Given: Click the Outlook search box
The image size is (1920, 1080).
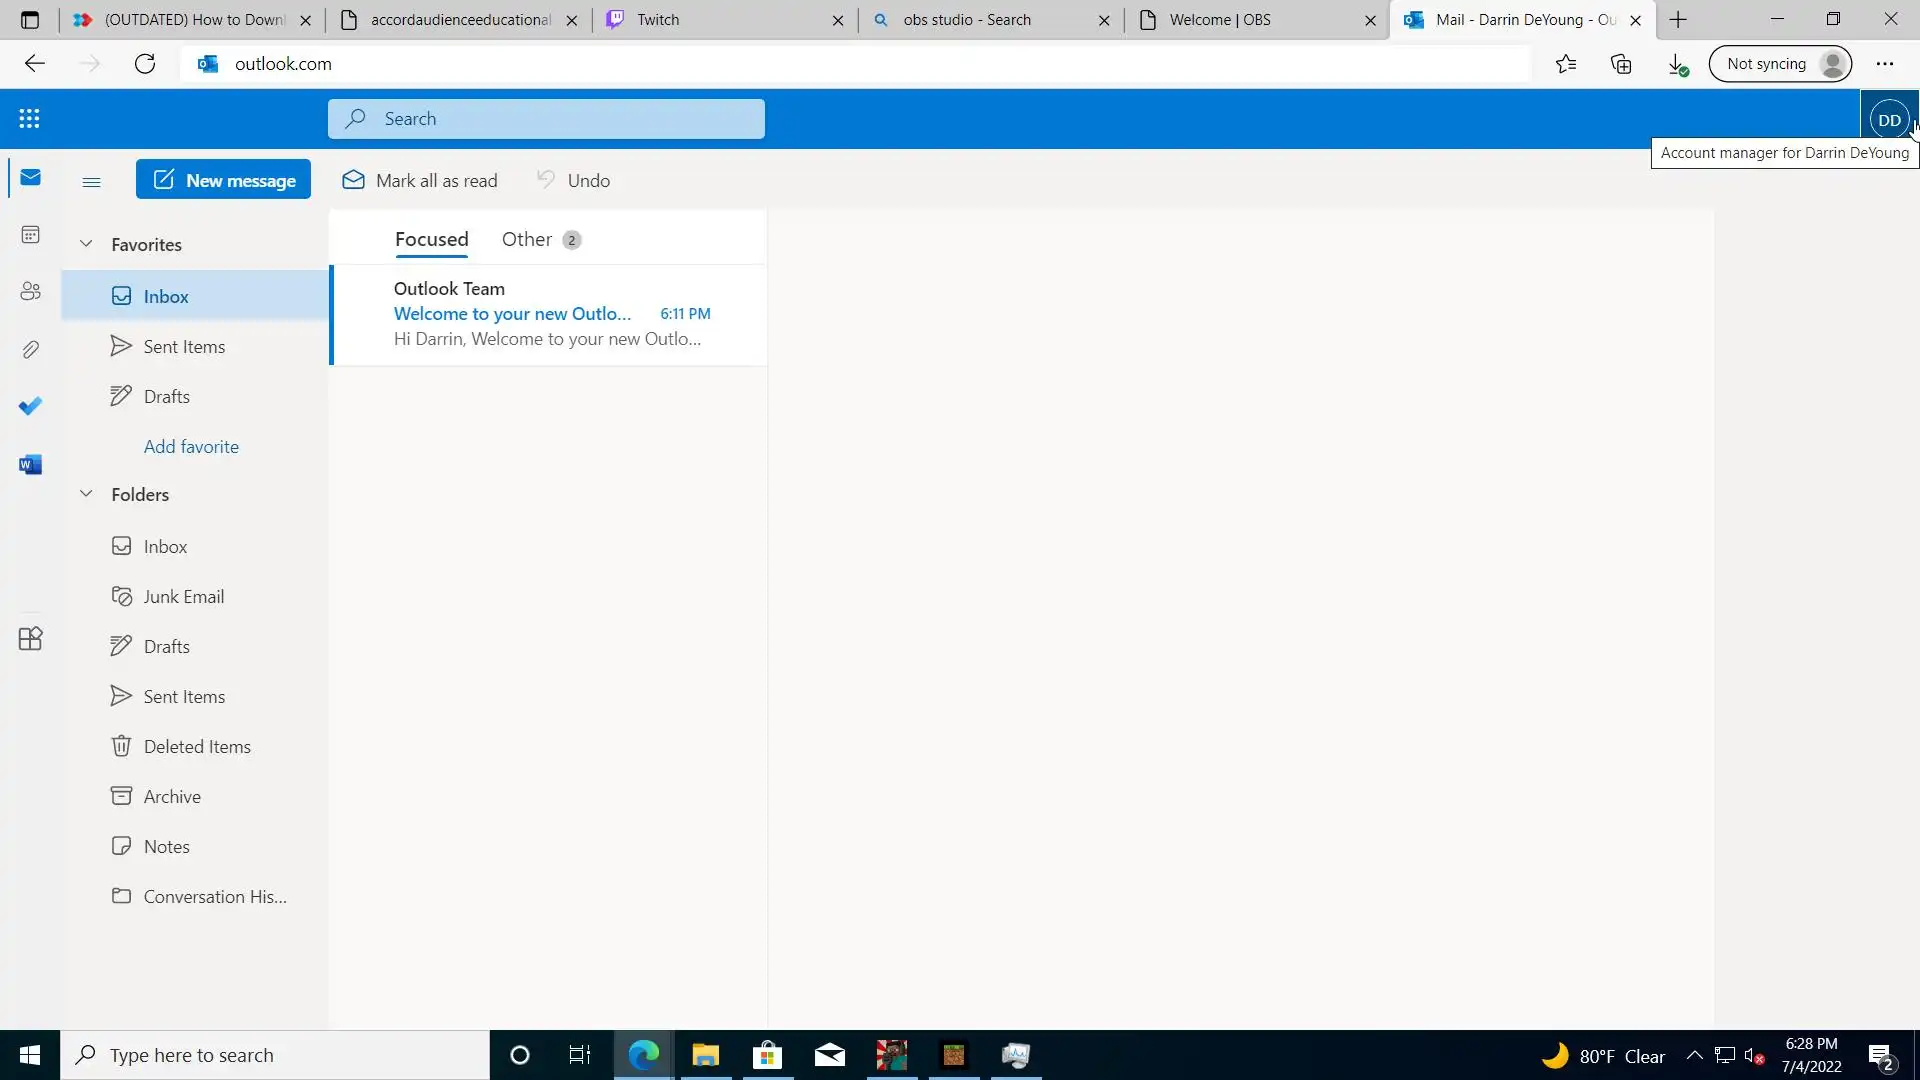Looking at the screenshot, I should tap(546, 119).
